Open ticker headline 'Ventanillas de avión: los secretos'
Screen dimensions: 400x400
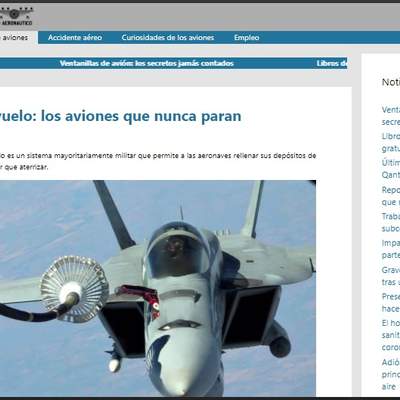coord(147,63)
